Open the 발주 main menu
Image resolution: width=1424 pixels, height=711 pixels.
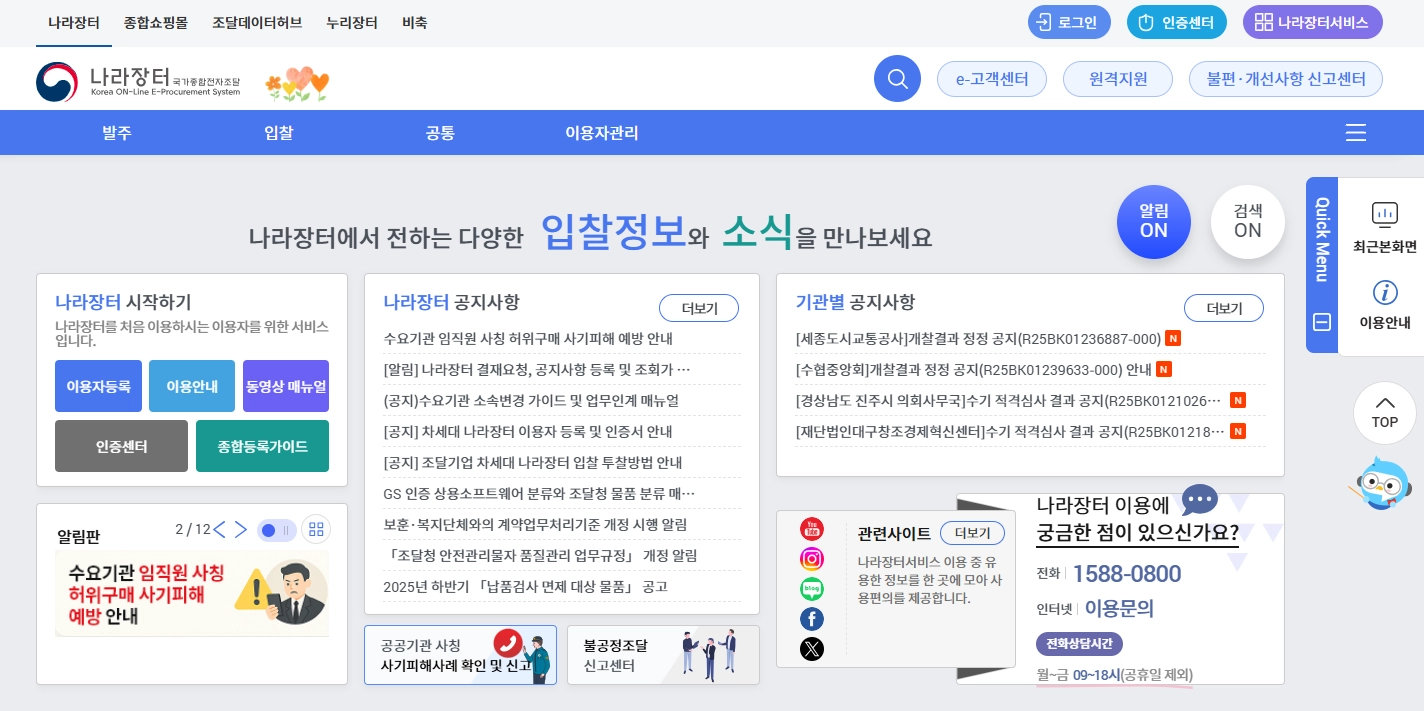[x=117, y=133]
